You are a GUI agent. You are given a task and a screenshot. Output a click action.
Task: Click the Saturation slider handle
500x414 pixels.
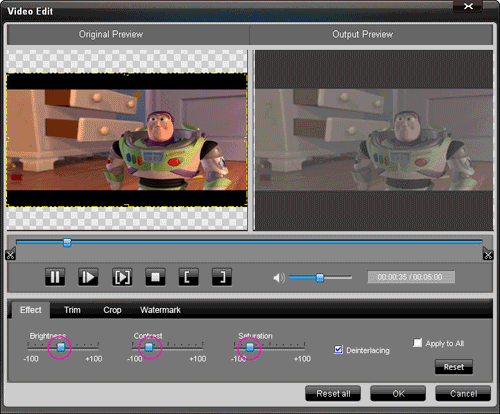(x=250, y=347)
